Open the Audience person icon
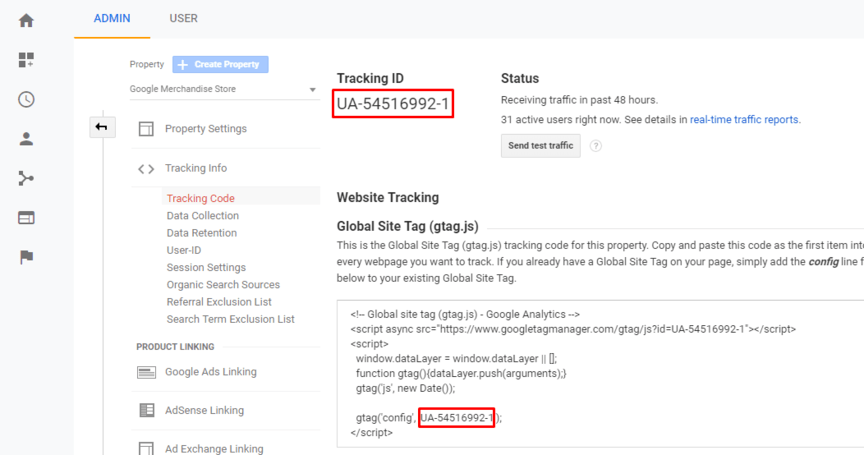Screen dimensions: 864x455 (26, 139)
